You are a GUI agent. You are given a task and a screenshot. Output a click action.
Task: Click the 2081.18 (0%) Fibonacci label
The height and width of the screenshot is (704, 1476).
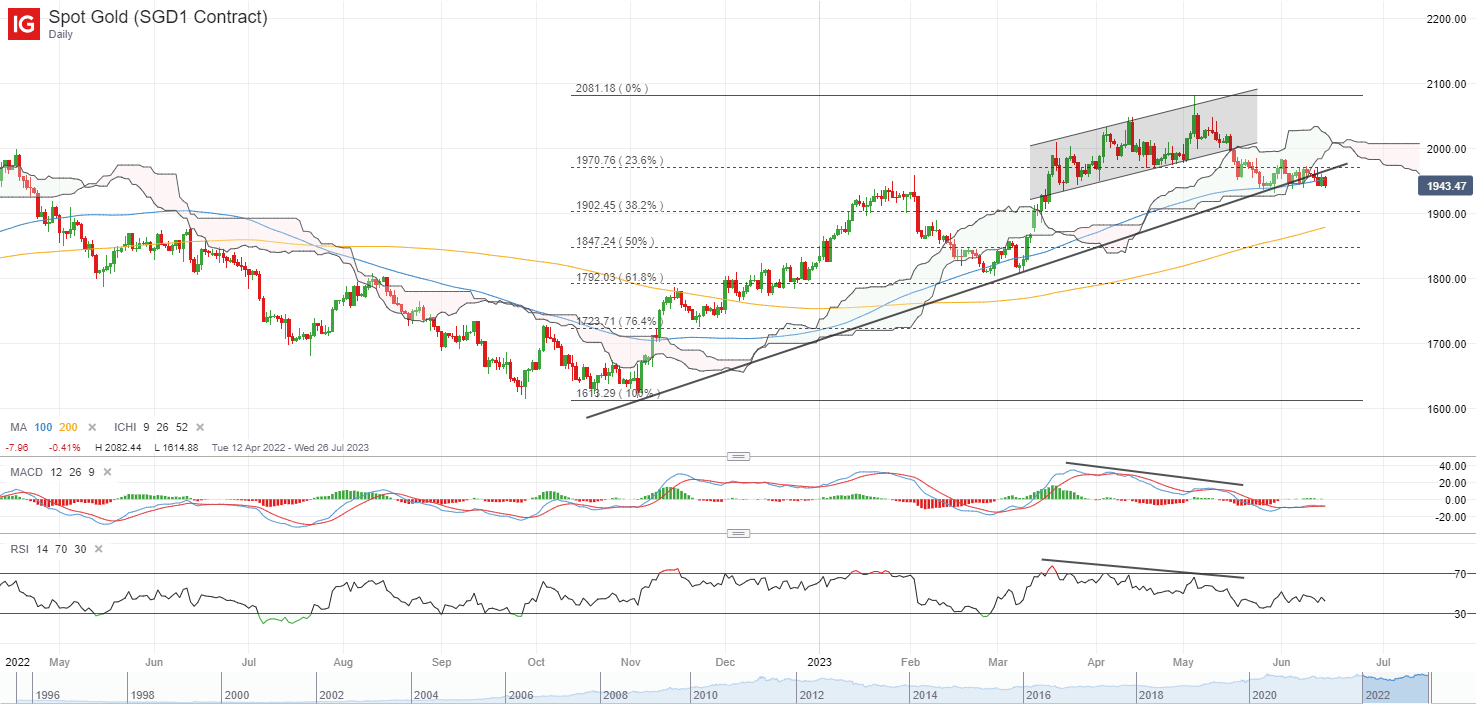(x=612, y=88)
